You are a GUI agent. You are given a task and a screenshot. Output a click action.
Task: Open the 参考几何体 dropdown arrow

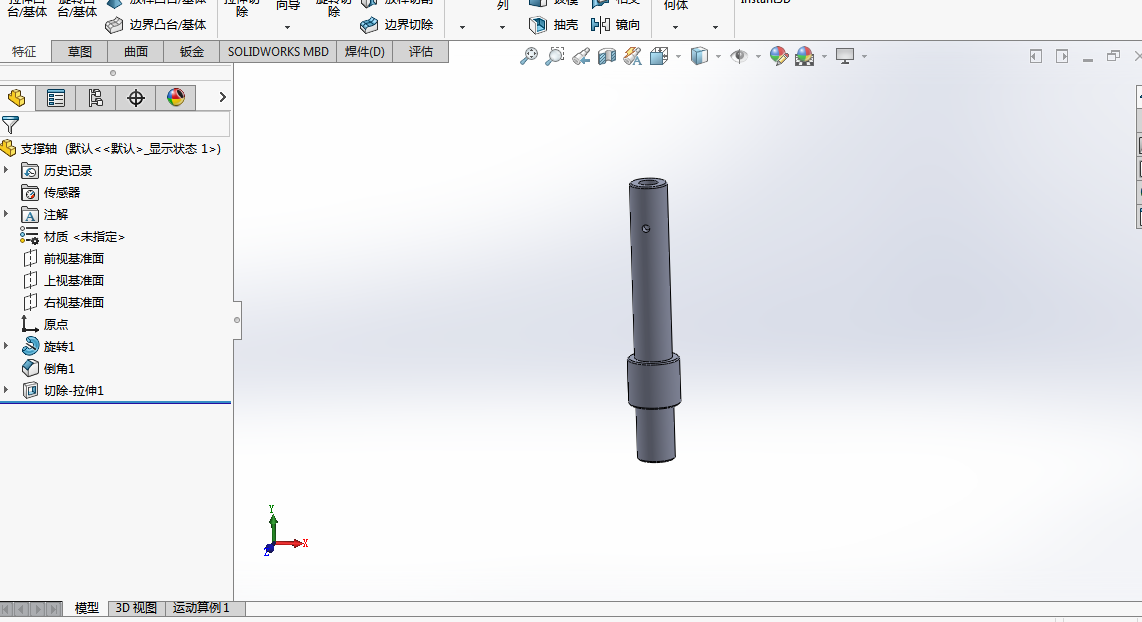click(675, 28)
